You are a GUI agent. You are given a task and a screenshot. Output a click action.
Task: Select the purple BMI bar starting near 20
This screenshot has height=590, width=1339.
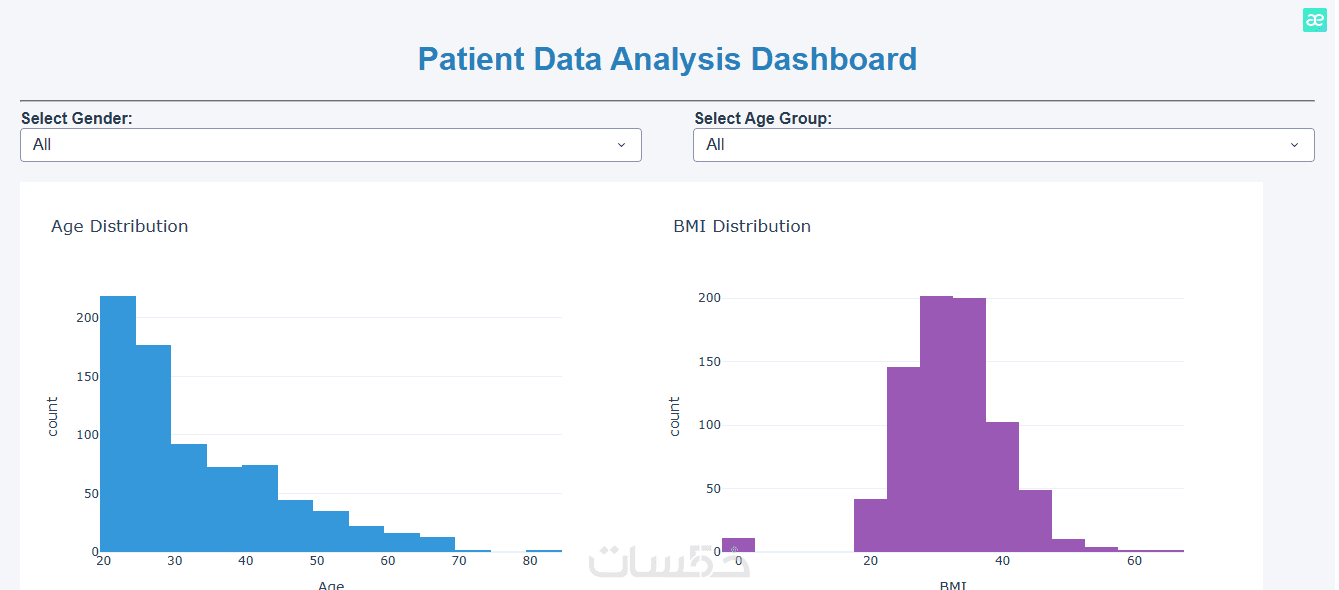pos(870,525)
